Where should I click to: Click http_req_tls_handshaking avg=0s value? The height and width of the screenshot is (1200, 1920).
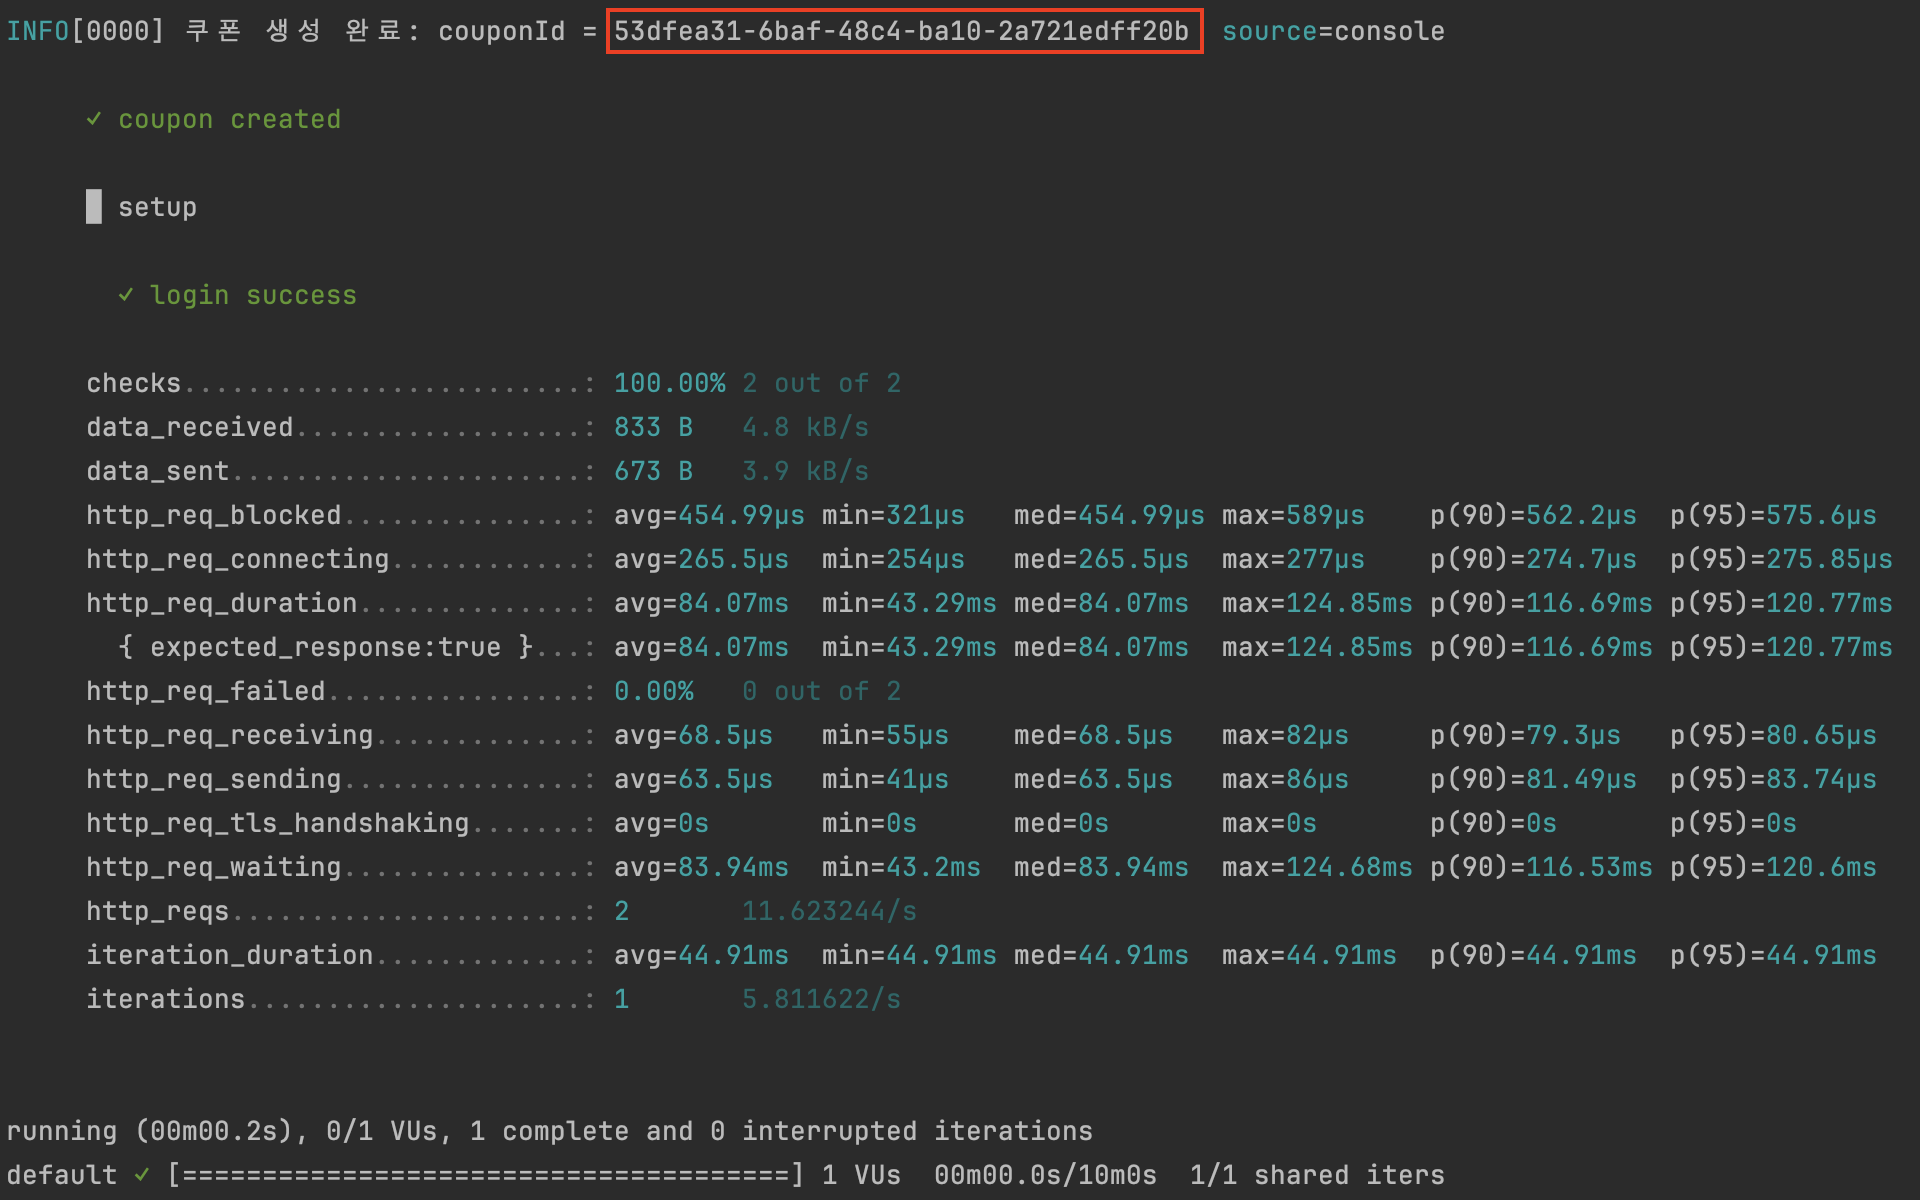(x=661, y=823)
